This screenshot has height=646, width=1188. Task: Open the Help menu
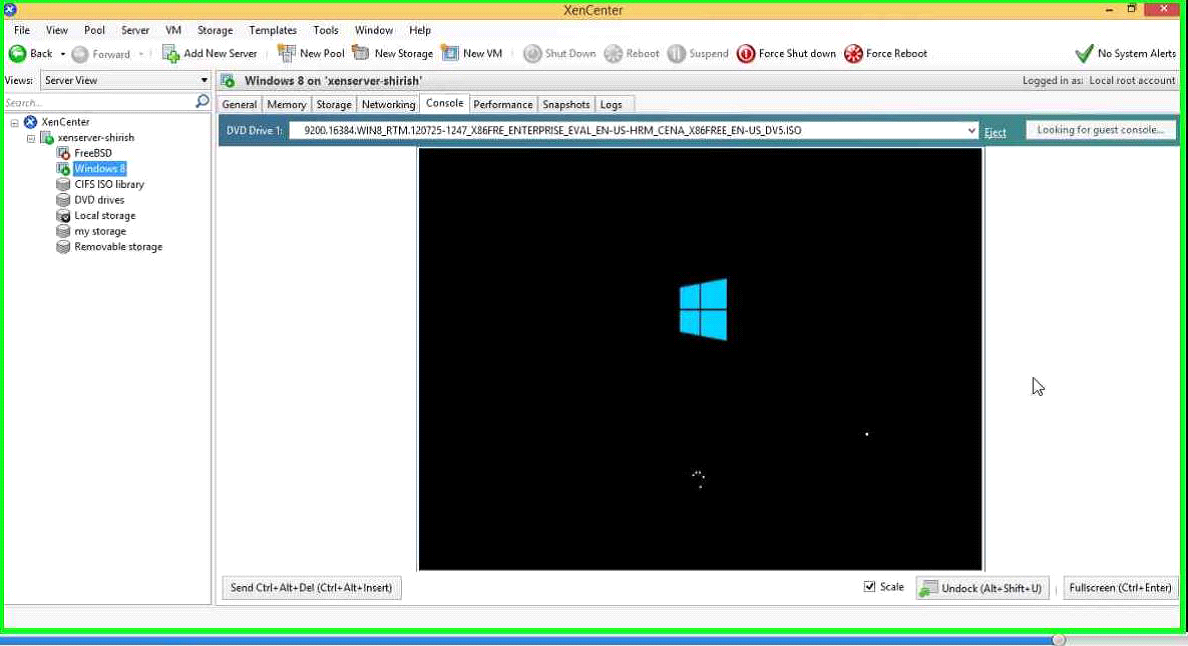click(x=420, y=30)
